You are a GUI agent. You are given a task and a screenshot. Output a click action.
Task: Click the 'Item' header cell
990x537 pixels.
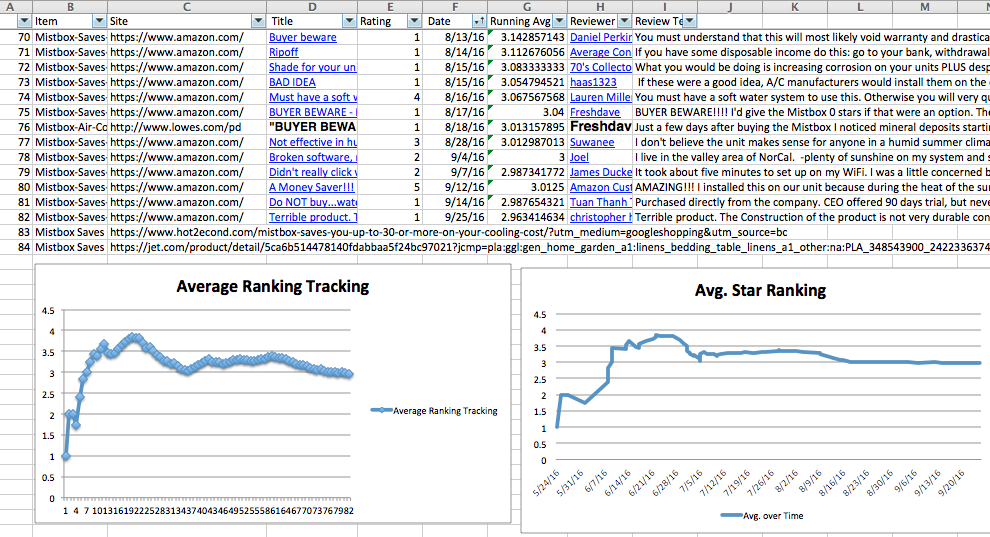70,21
